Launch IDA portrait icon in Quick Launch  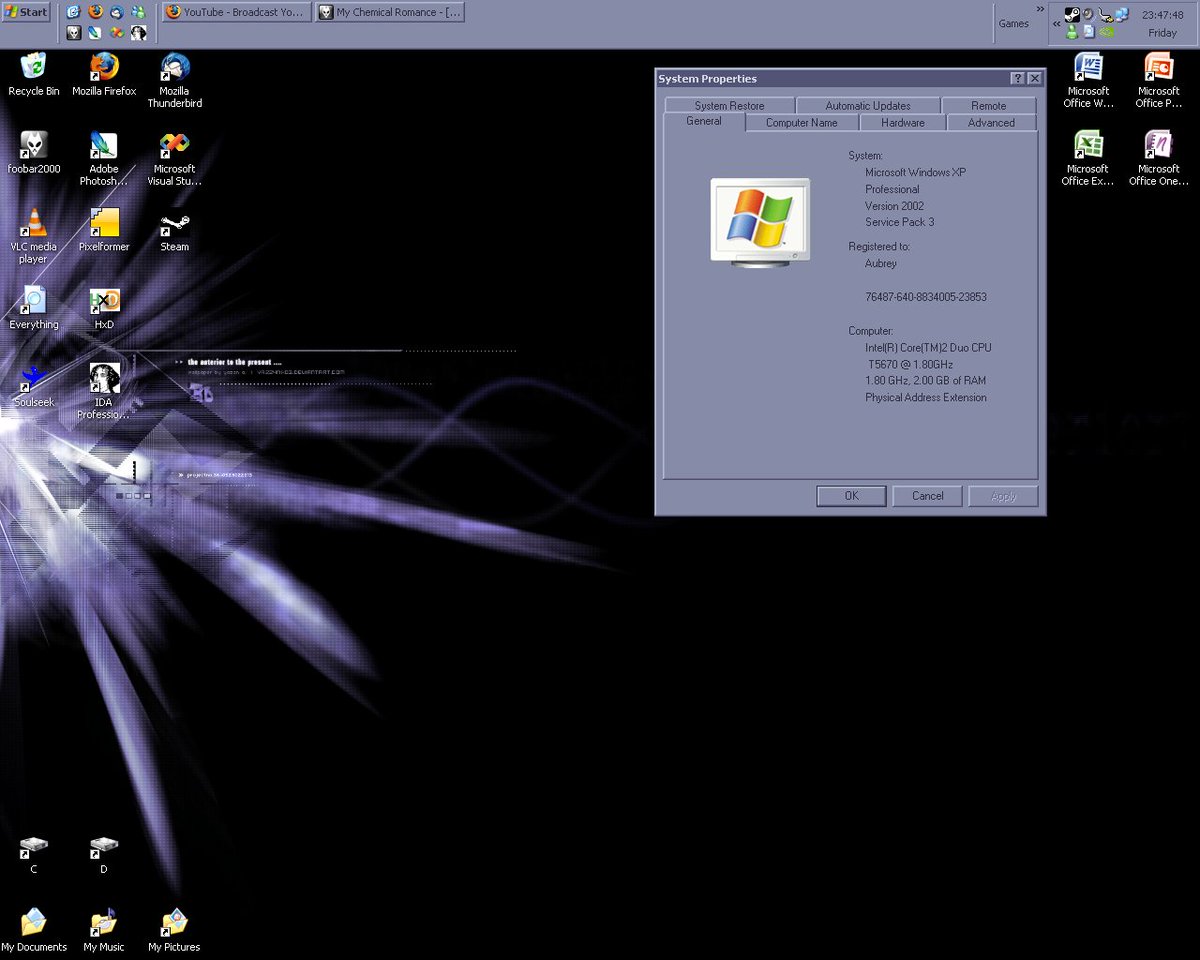pyautogui.click(x=139, y=33)
